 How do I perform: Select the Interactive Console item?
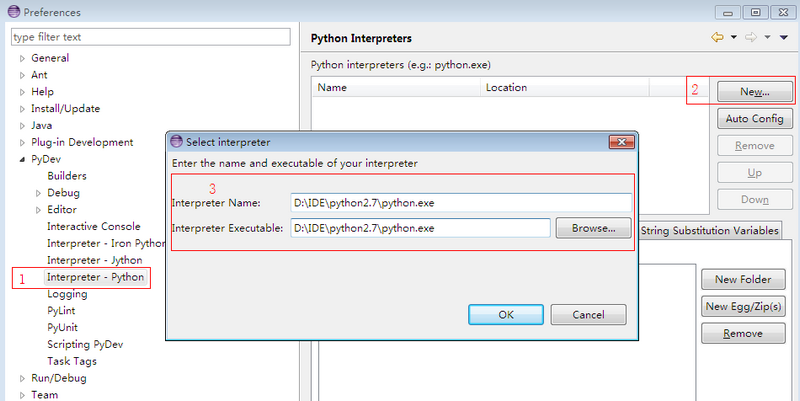pyautogui.click(x=93, y=227)
